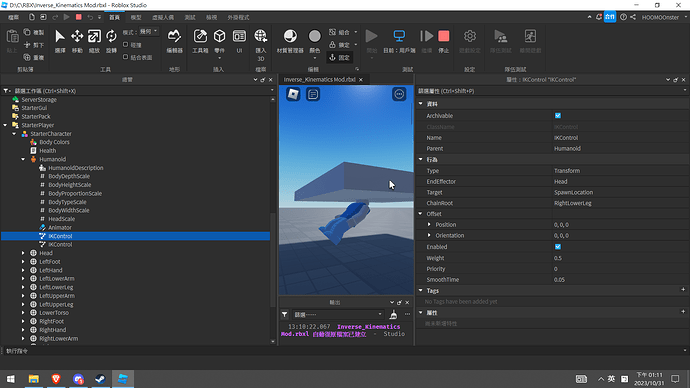Open the help question-mark icon
690x388 pixels.
pos(623,17)
